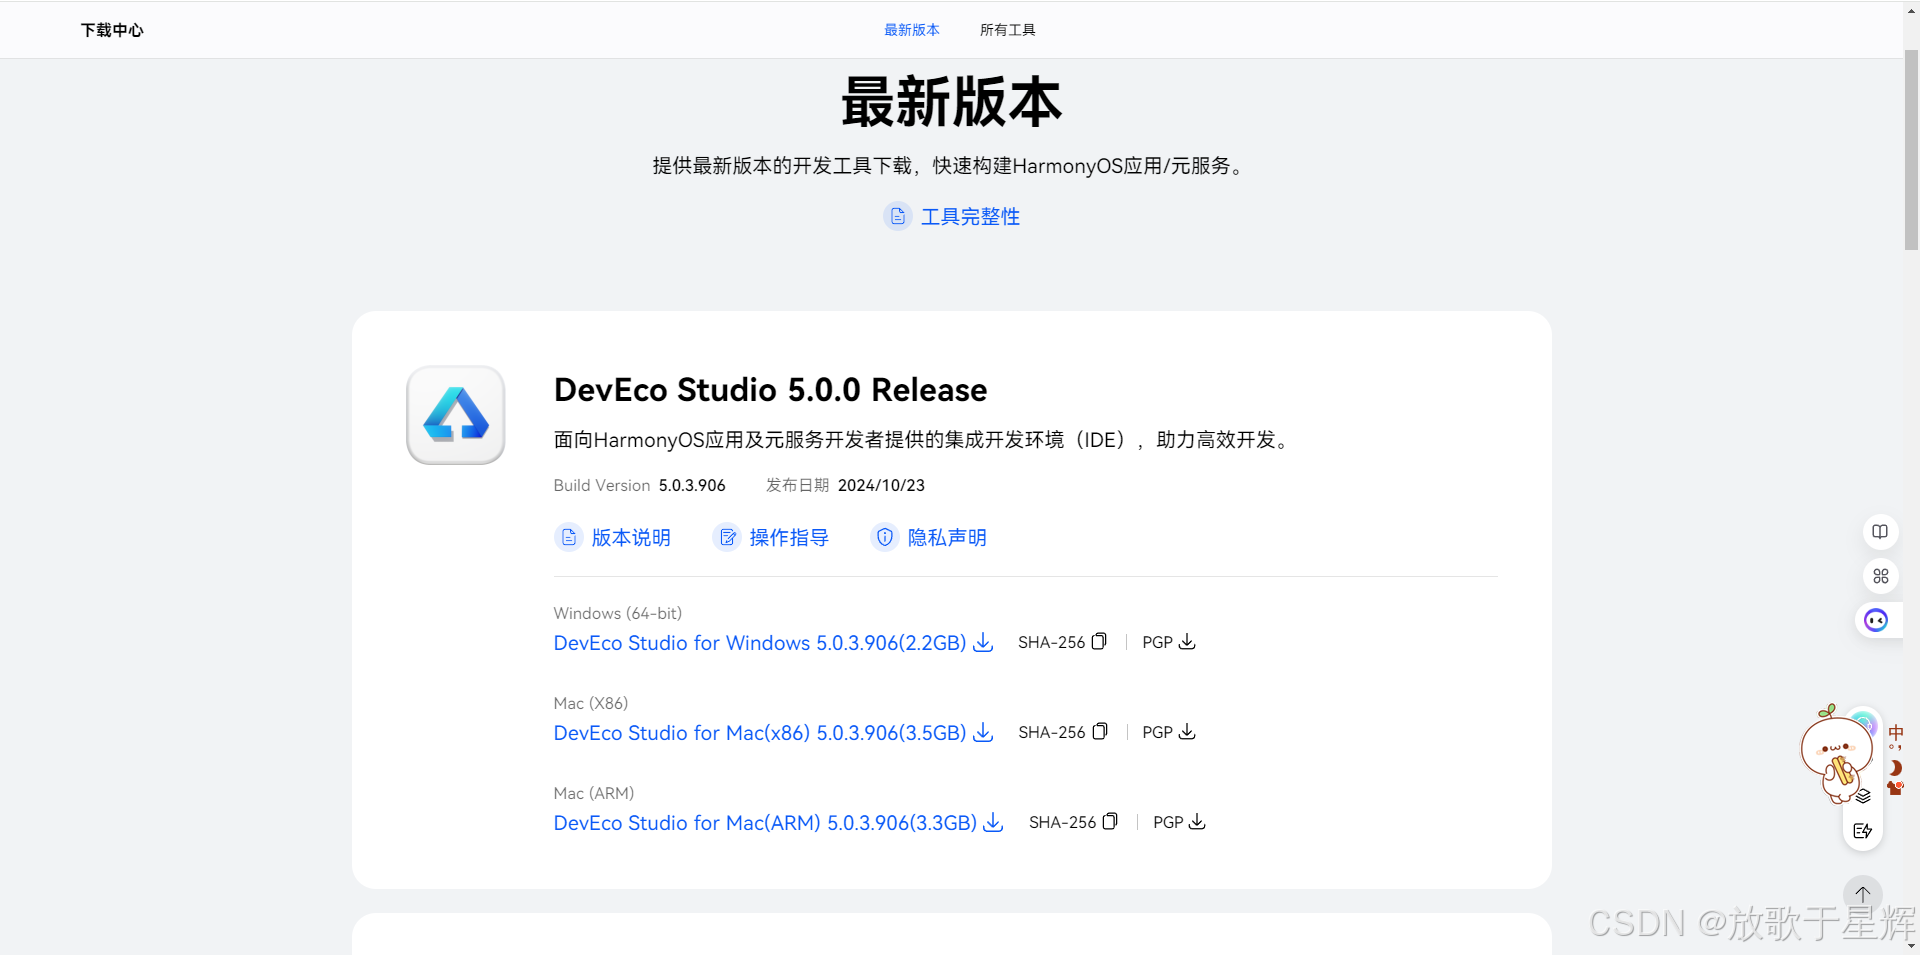Click the Windows (64-bit) label

618,613
